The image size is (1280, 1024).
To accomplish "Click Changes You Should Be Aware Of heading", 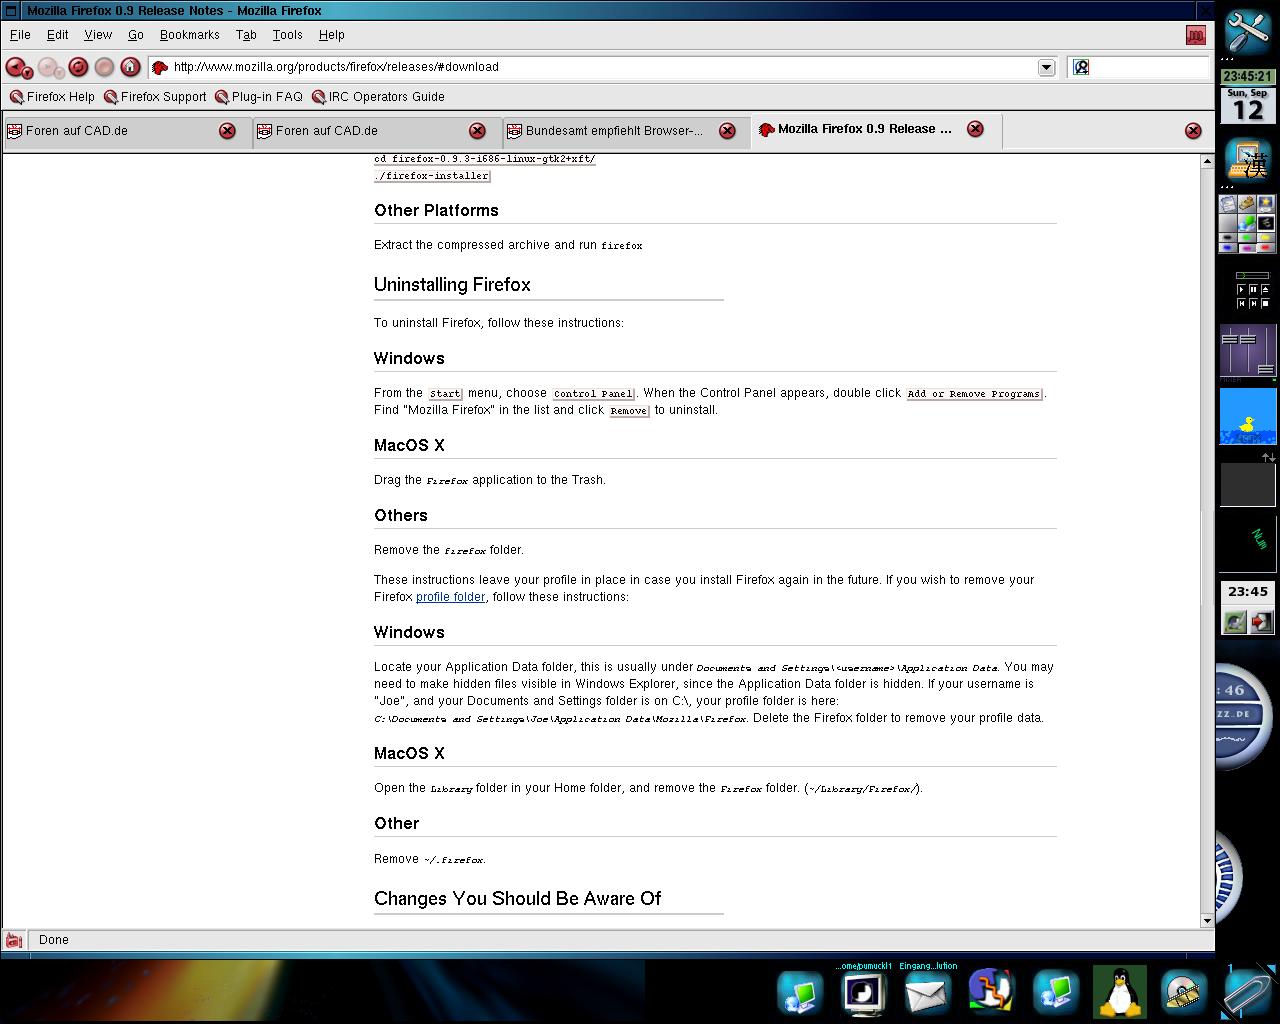I will pos(517,899).
